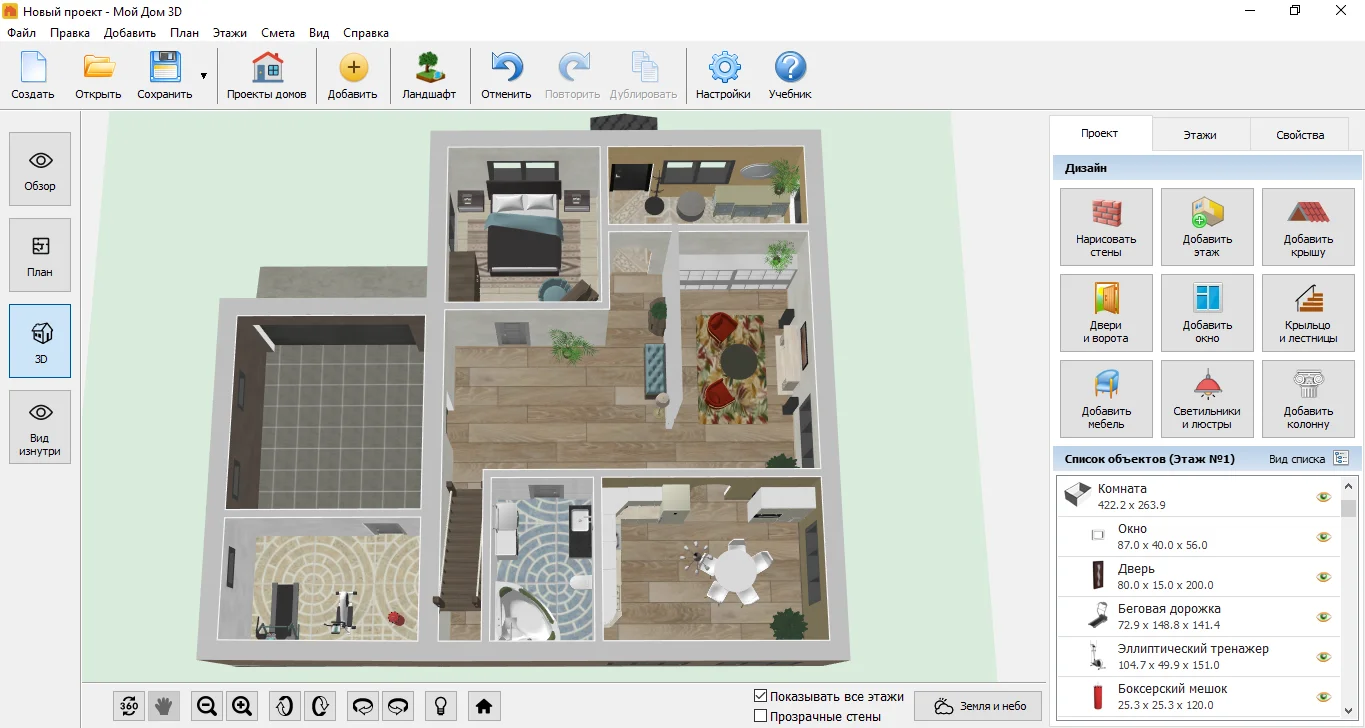Select the Дверь 80.0 x 15.0 row
The image size is (1365, 728).
click(x=1198, y=577)
